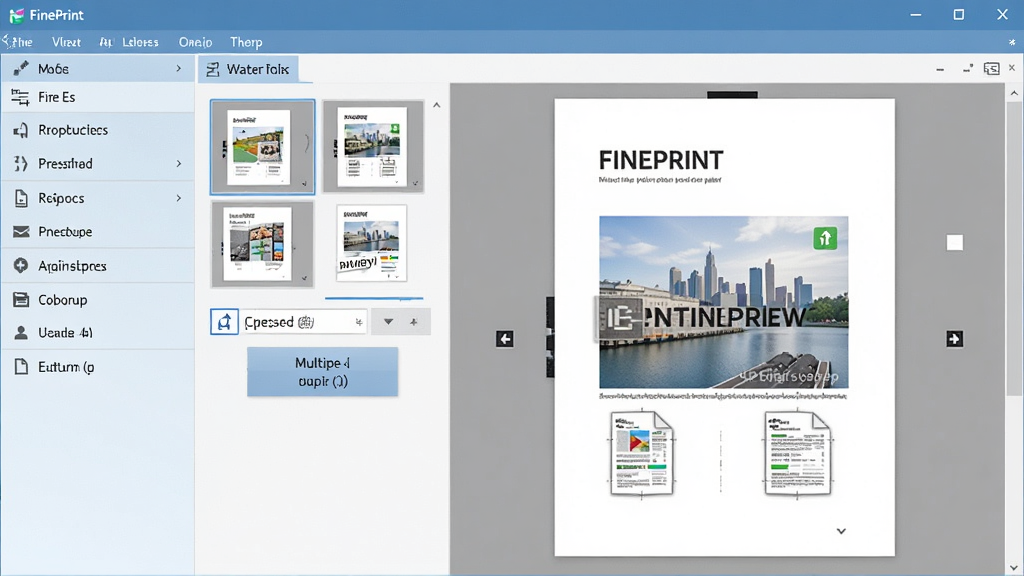
Task: Collapse thumbnail list with the up caret
Action: pos(437,105)
